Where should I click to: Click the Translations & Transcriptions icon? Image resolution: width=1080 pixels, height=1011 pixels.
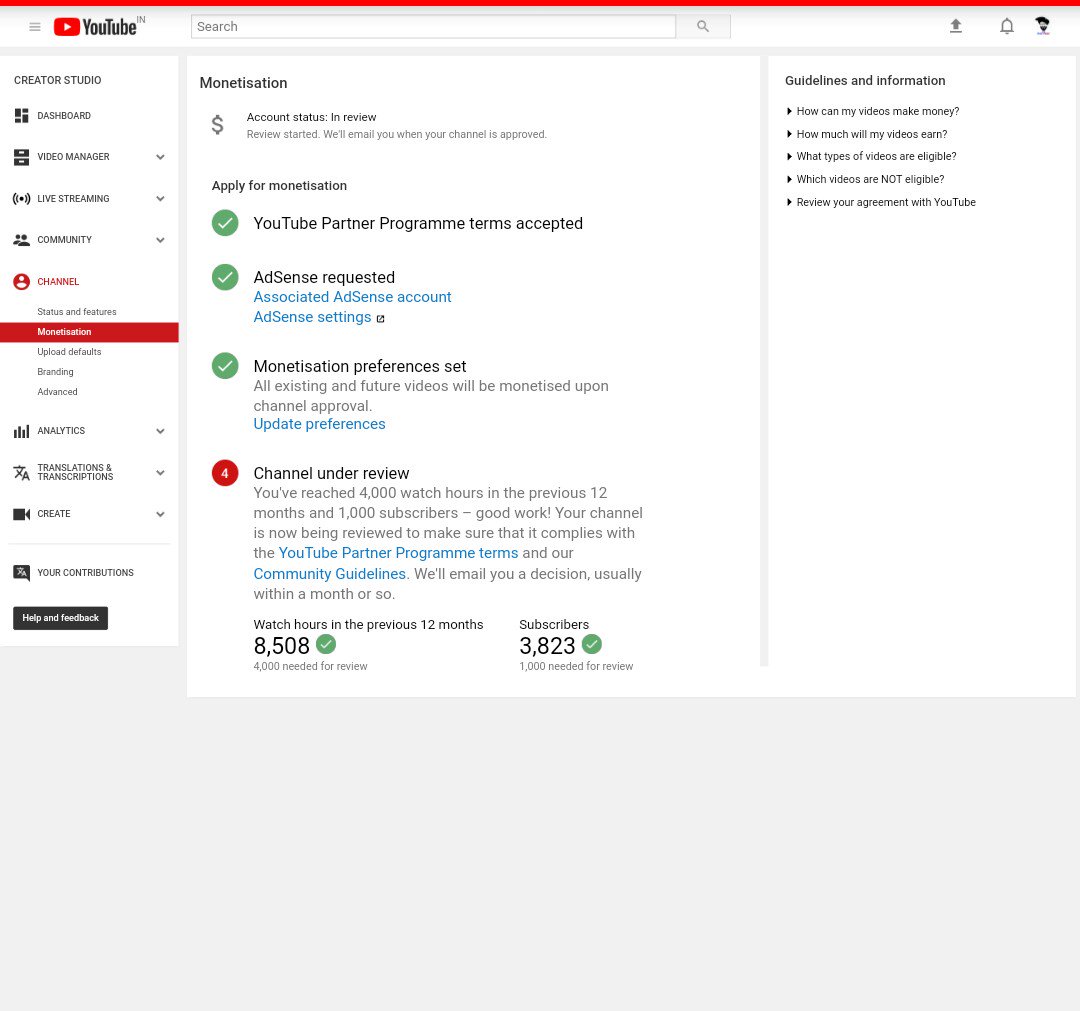point(21,472)
